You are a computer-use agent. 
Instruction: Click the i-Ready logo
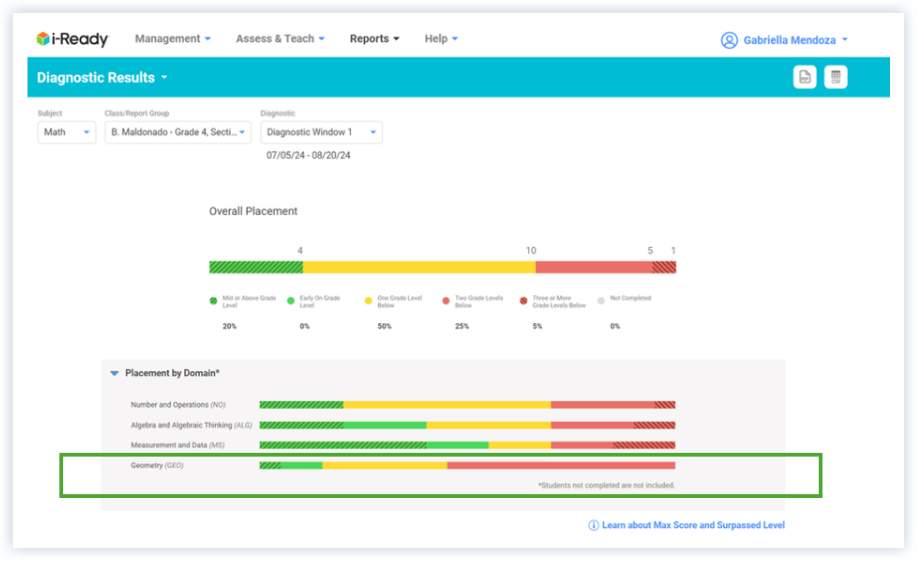pyautogui.click(x=72, y=39)
